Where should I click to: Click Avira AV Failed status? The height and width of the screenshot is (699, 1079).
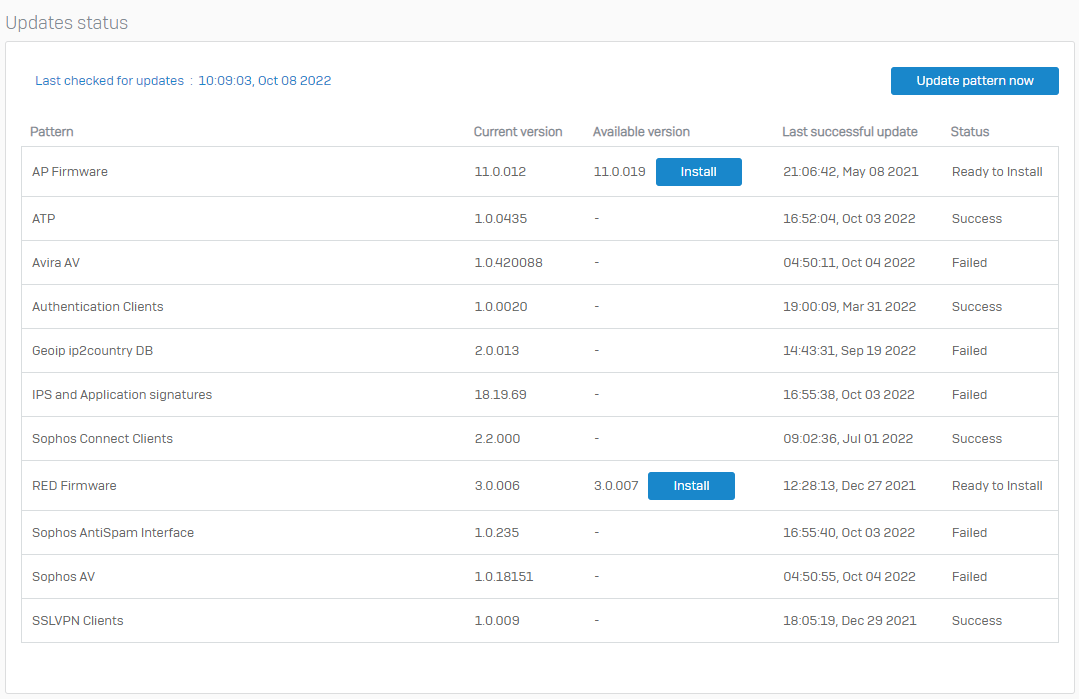pos(969,263)
